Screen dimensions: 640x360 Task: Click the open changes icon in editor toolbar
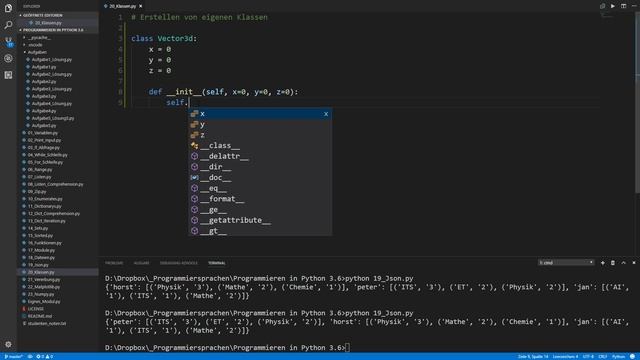(602, 6)
